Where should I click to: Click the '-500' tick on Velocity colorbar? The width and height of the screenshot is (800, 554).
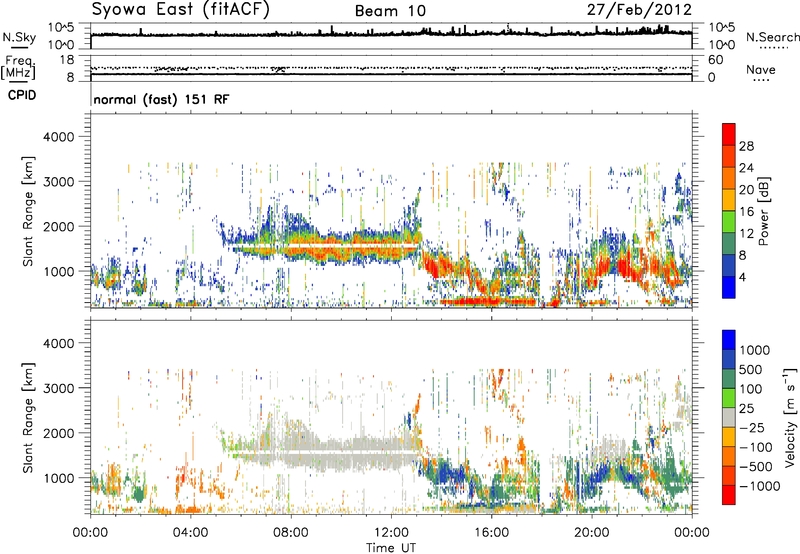[756, 467]
